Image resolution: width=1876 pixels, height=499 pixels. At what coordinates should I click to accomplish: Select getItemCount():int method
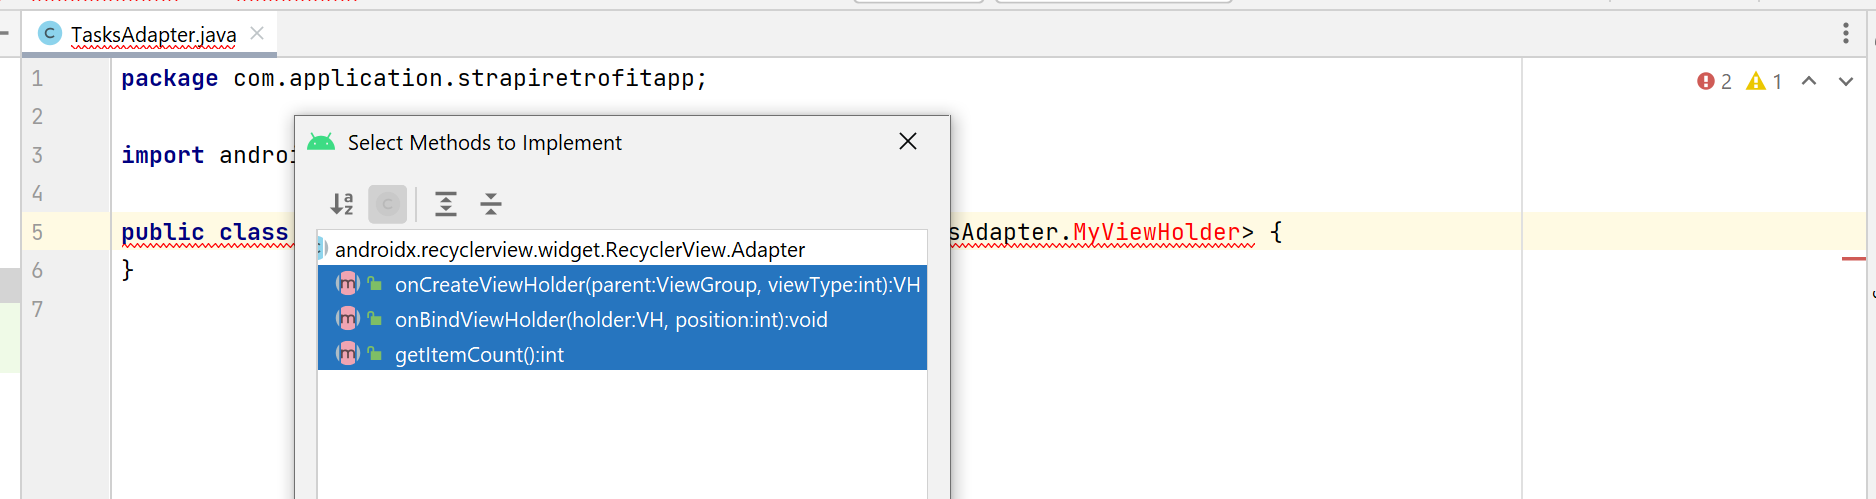click(622, 354)
